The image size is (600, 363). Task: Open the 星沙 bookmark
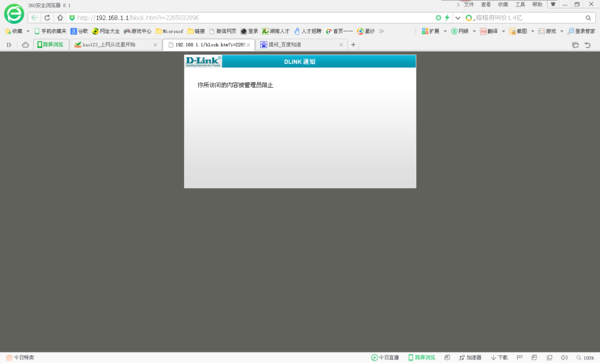click(x=366, y=31)
